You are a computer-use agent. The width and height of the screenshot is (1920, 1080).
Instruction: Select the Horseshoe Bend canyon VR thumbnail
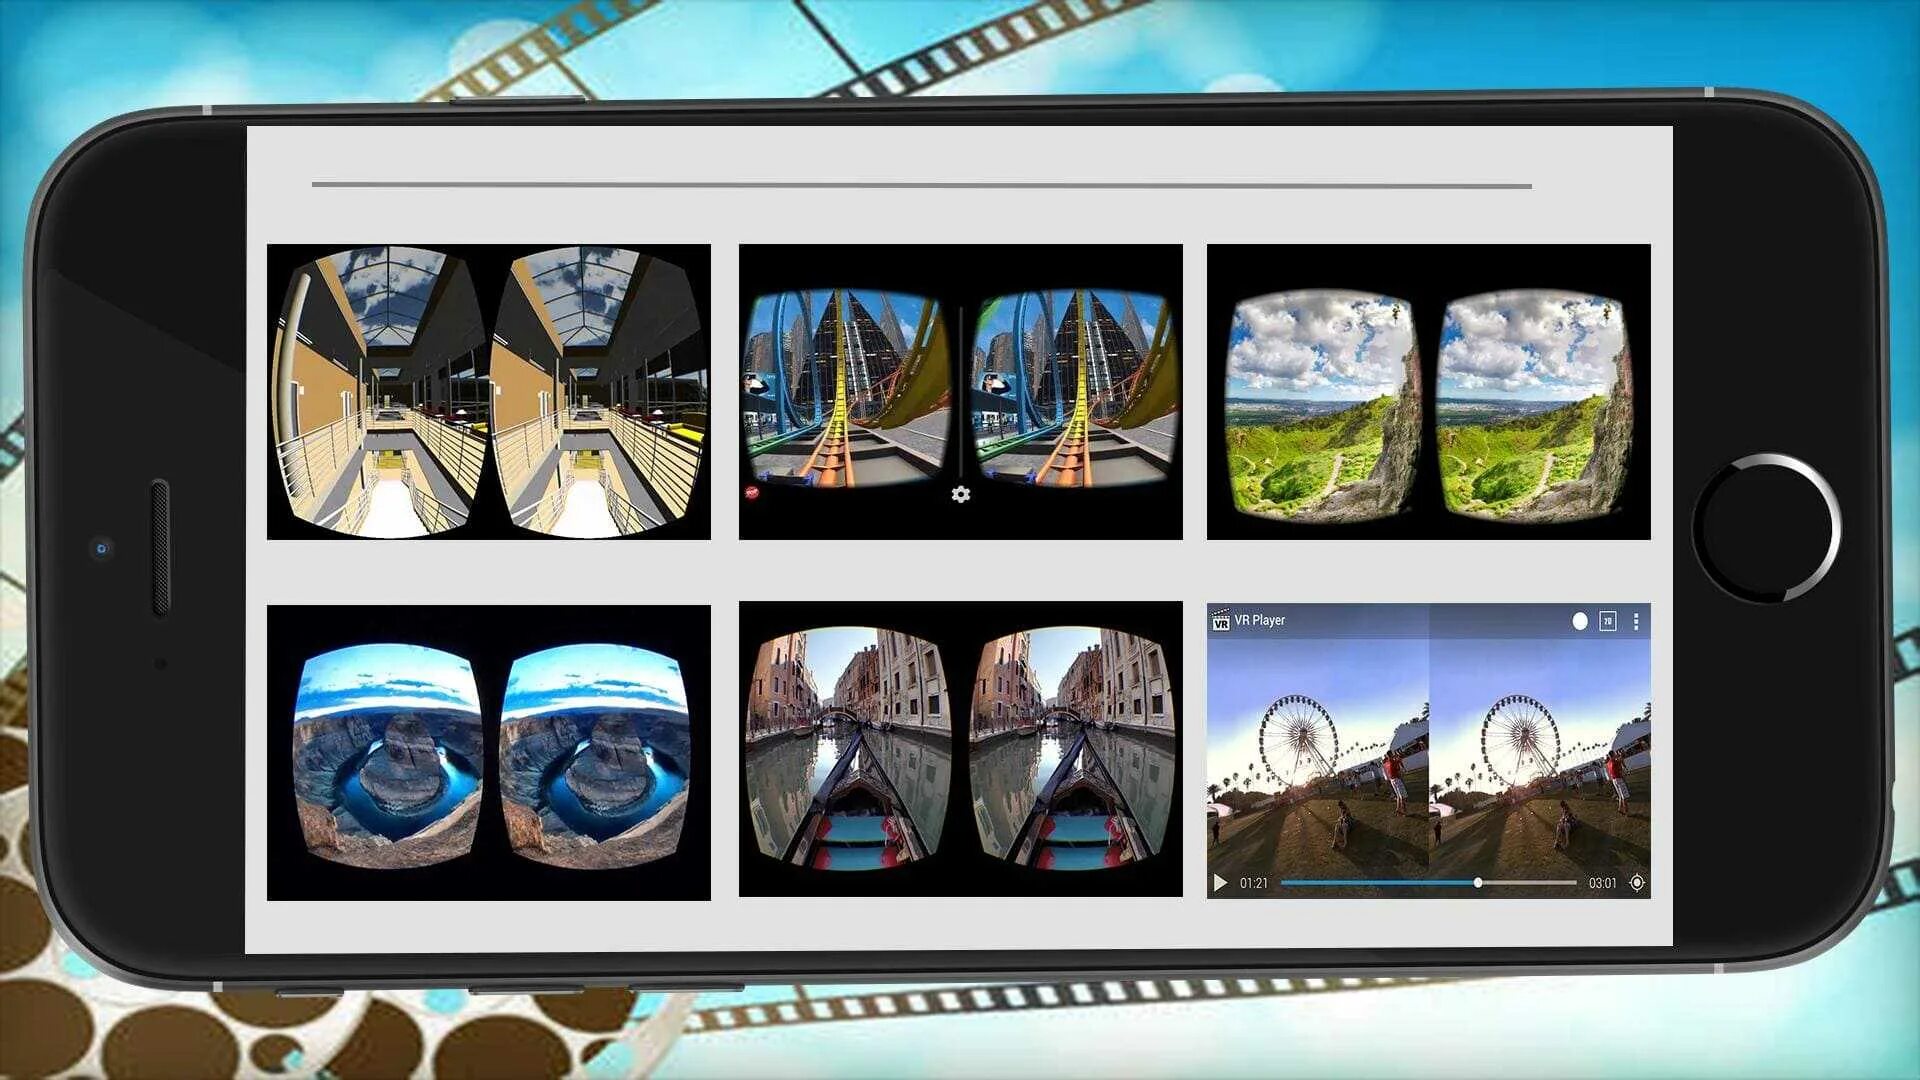[x=488, y=752]
